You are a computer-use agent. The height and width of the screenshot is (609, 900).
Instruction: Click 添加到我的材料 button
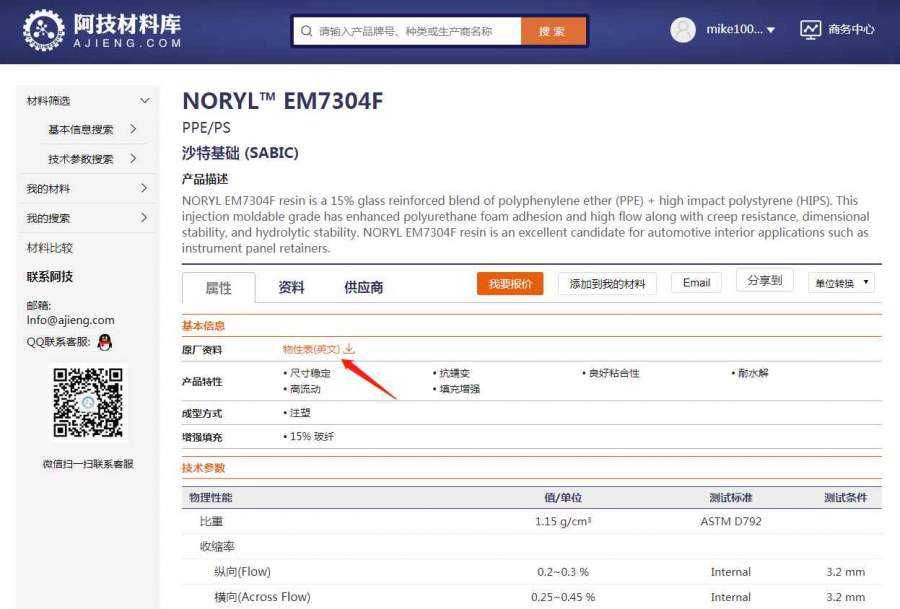(x=607, y=284)
